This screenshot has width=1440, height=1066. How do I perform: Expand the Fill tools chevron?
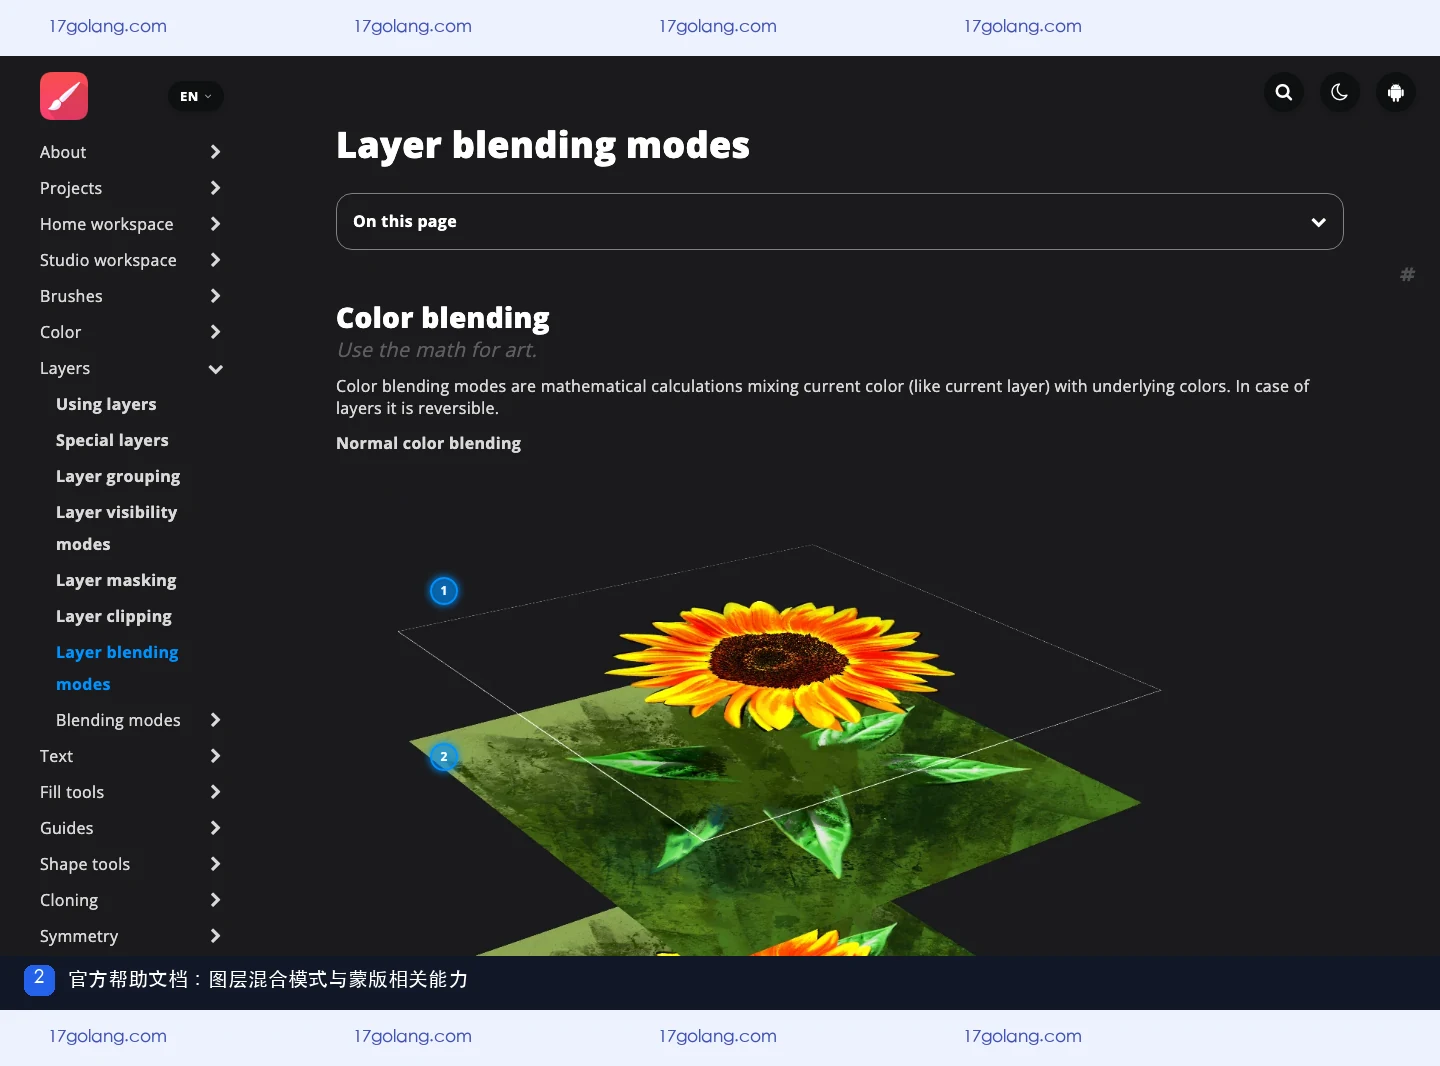(215, 792)
